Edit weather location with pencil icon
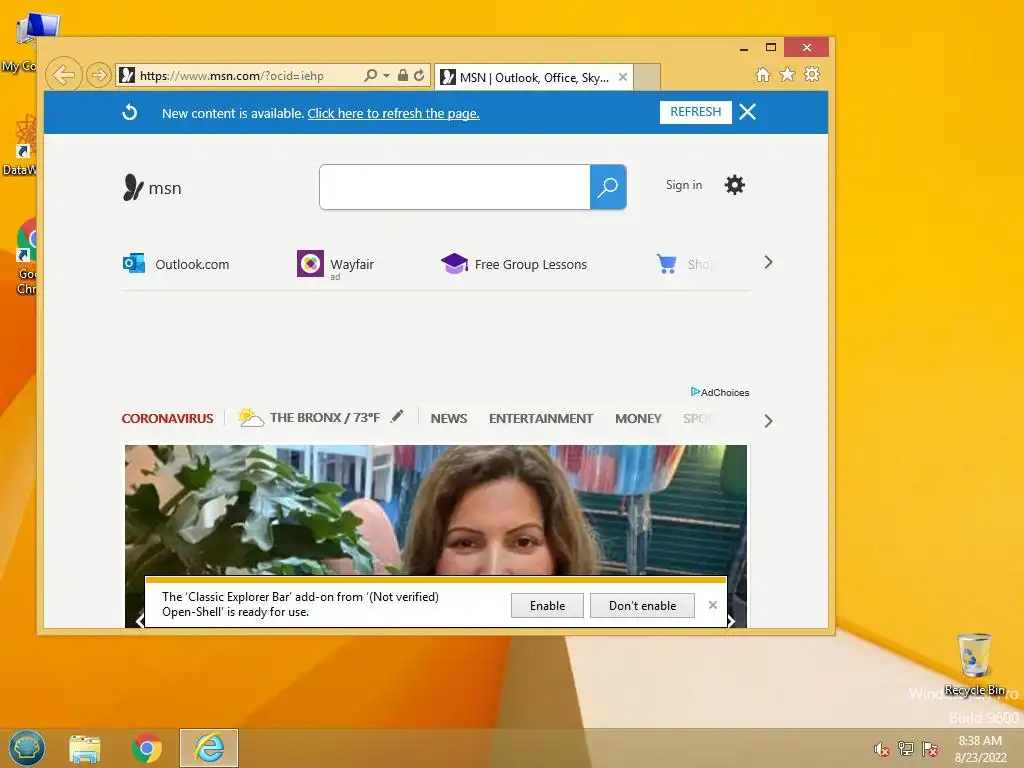 pyautogui.click(x=396, y=417)
